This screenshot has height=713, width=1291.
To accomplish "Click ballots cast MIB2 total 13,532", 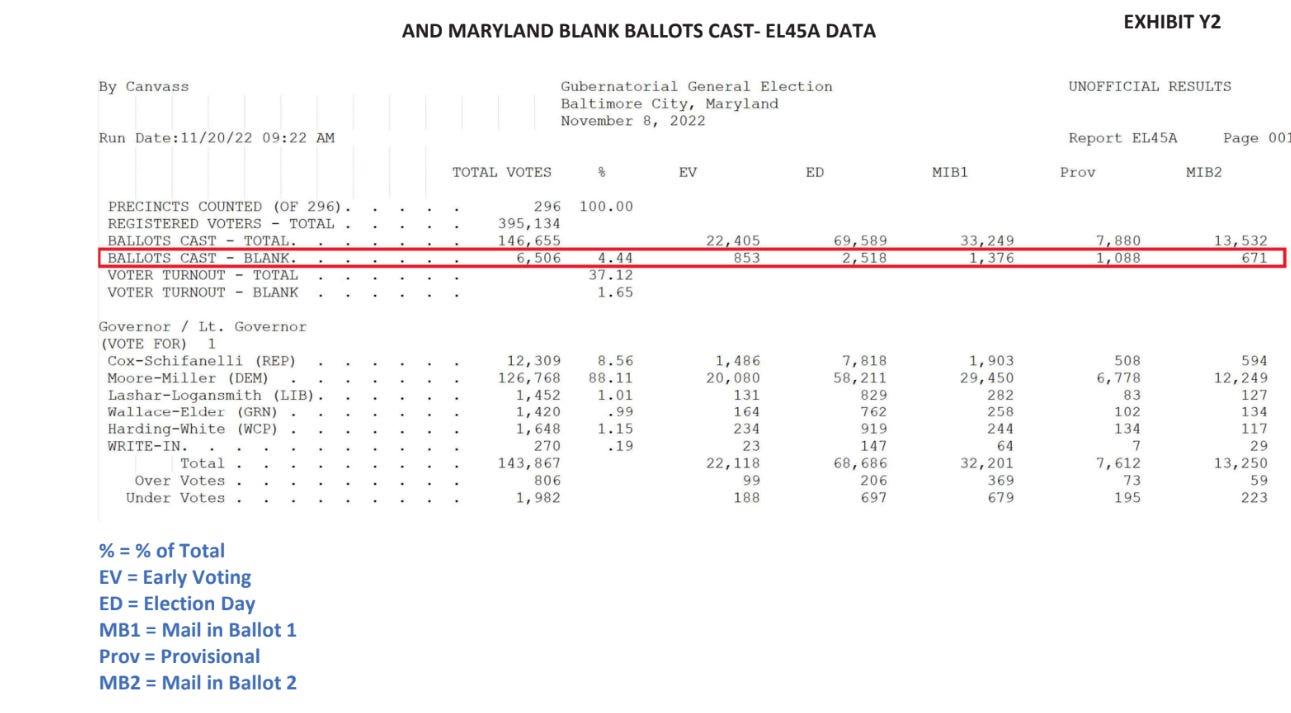I will pyautogui.click(x=1241, y=241).
